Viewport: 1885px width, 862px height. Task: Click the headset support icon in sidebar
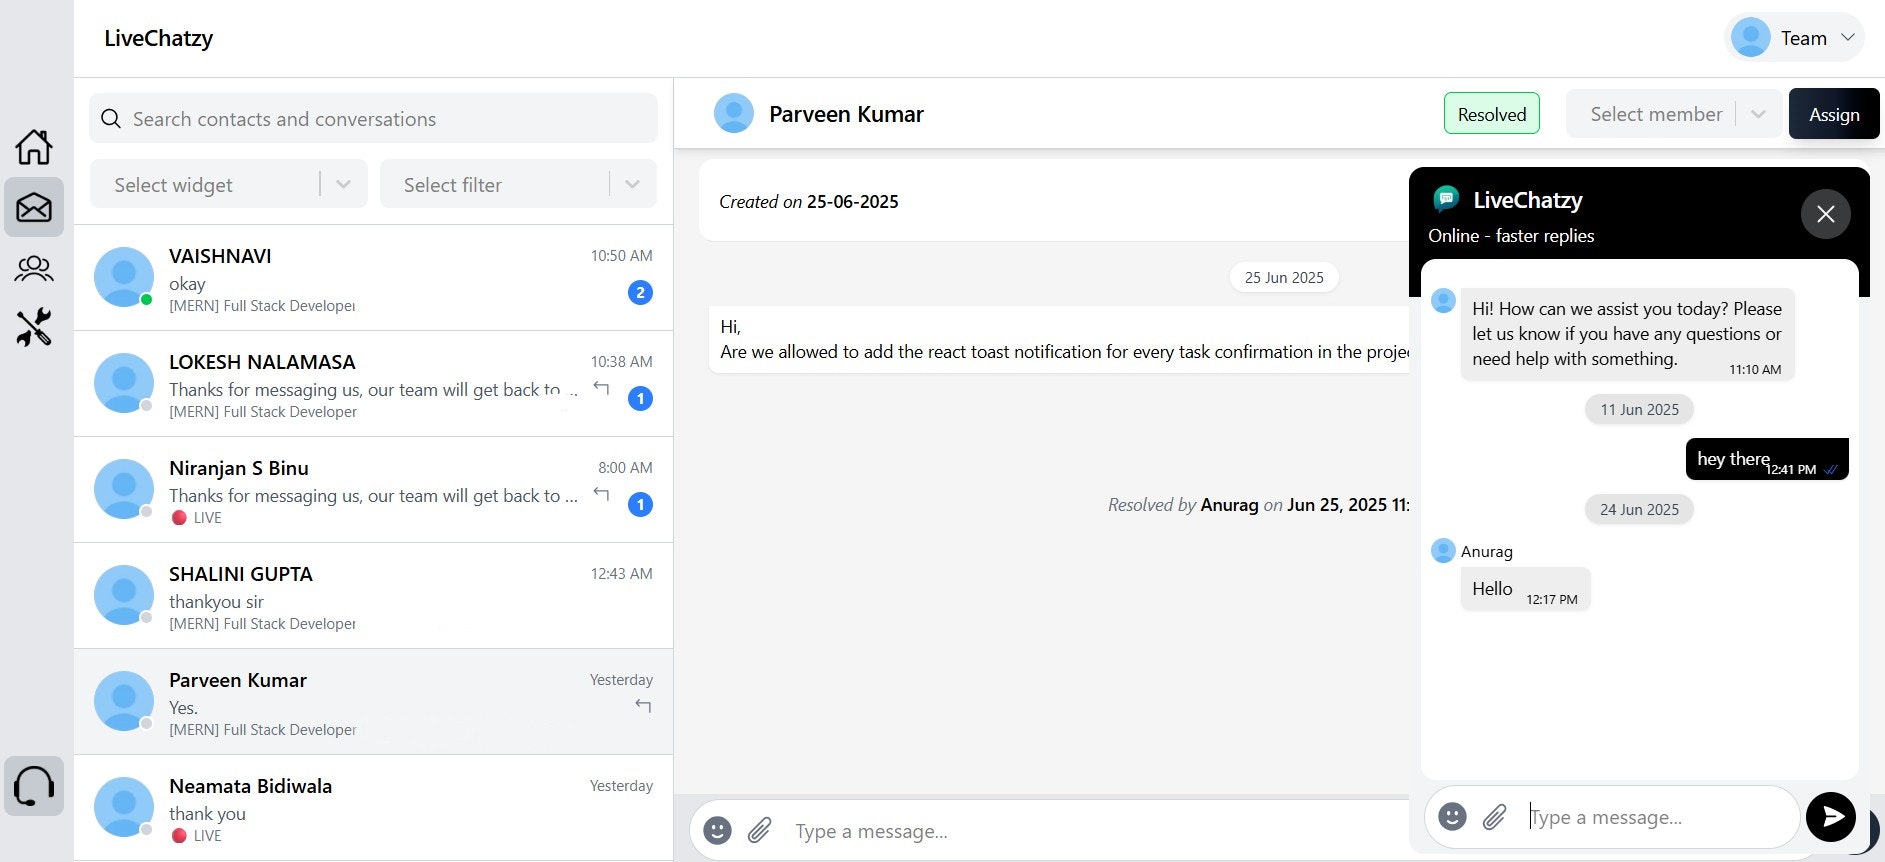click(x=34, y=786)
